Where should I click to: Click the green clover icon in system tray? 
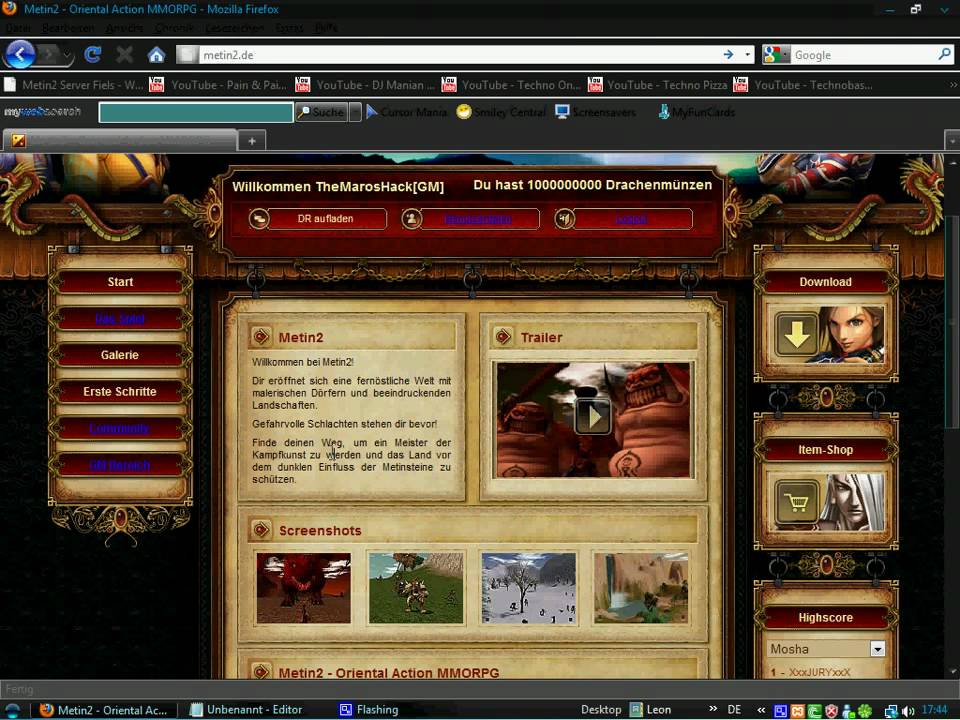(864, 711)
